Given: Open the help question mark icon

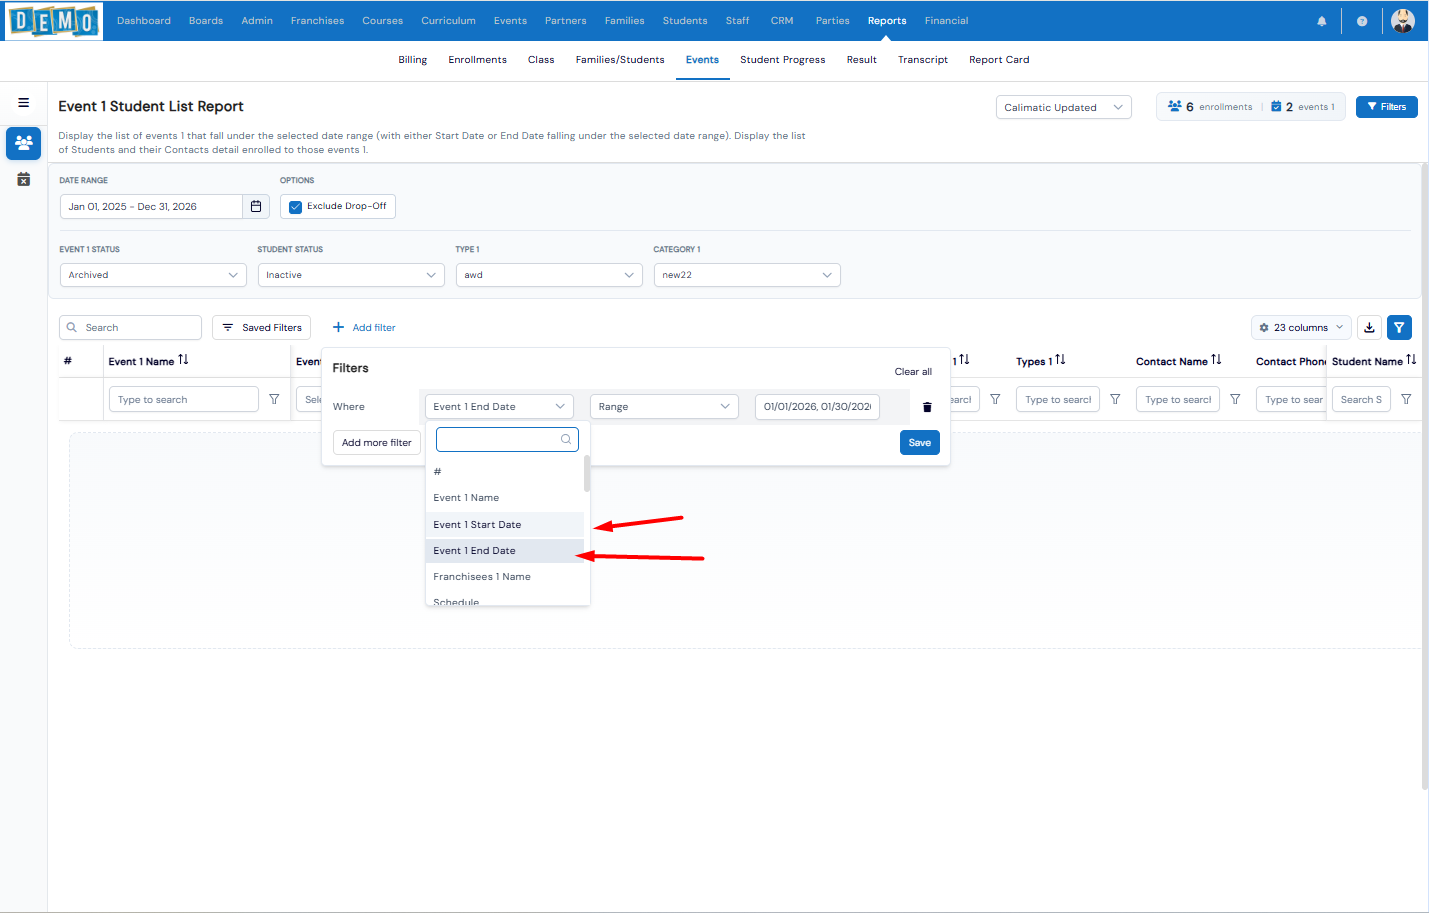Looking at the screenshot, I should [1361, 21].
